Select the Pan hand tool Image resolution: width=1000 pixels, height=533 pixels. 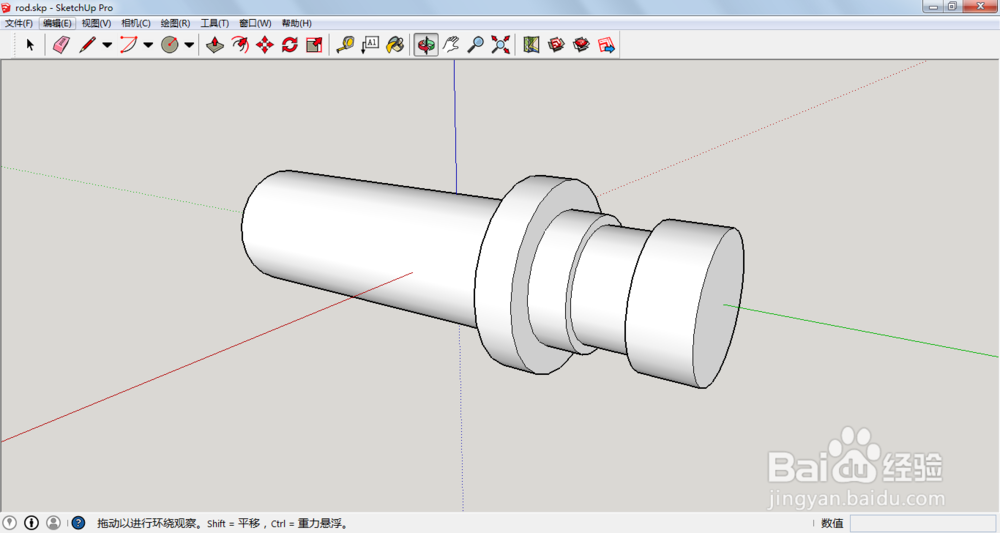pos(452,45)
